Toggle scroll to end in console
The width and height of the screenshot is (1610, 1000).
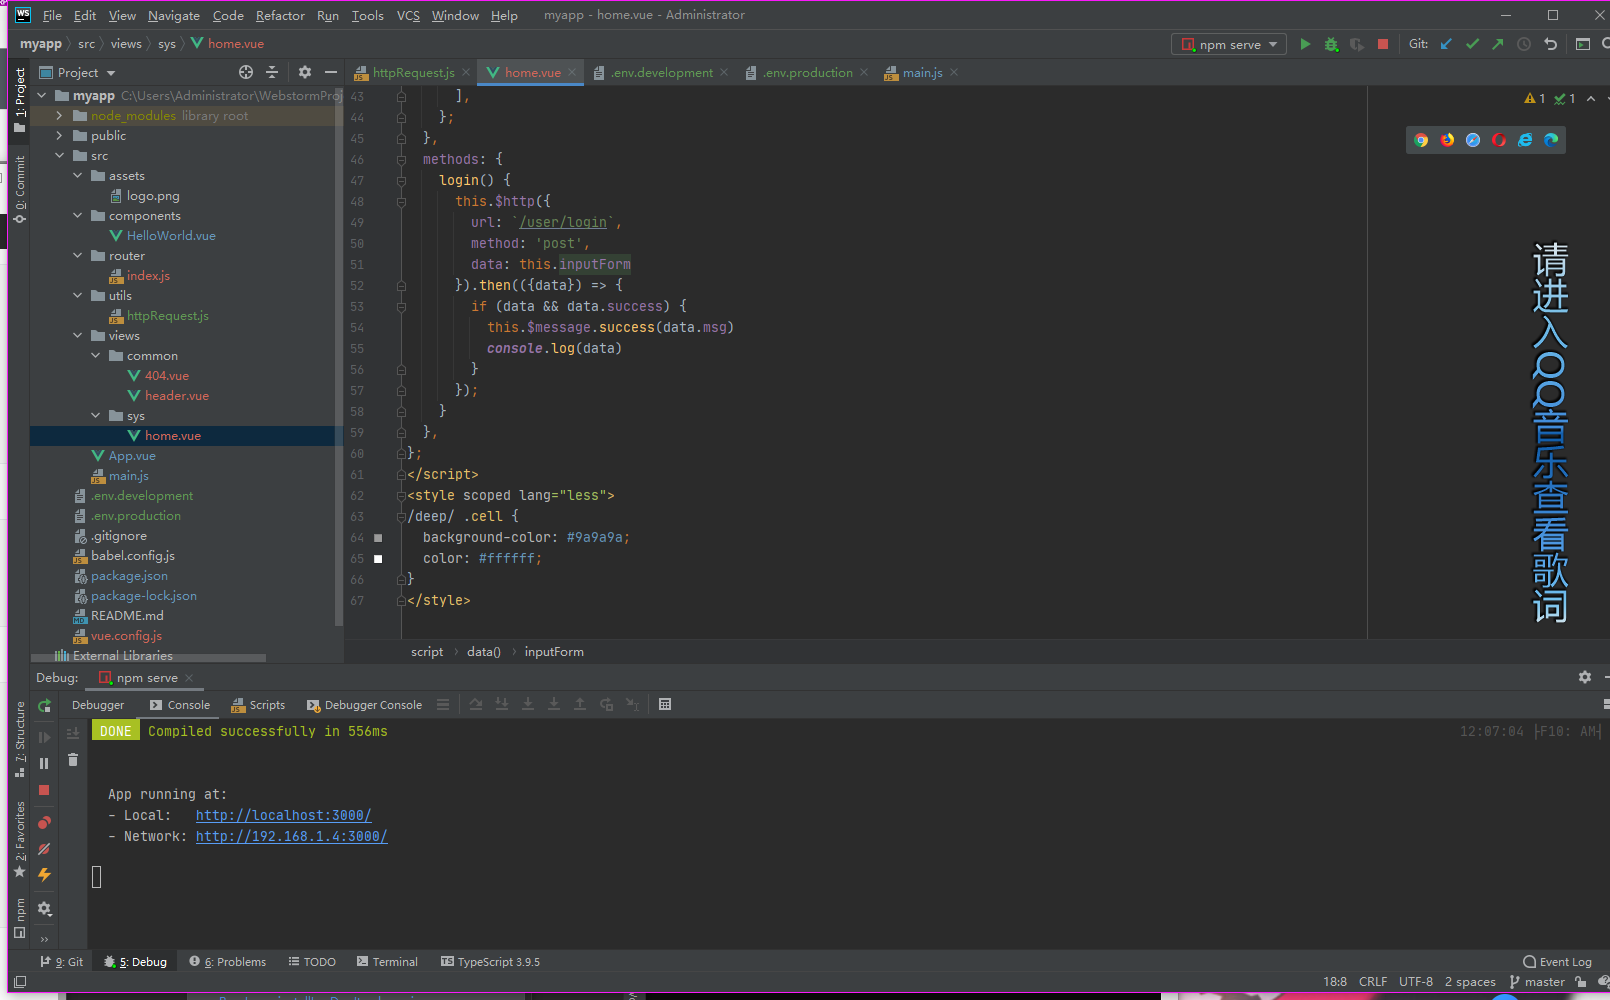73,733
